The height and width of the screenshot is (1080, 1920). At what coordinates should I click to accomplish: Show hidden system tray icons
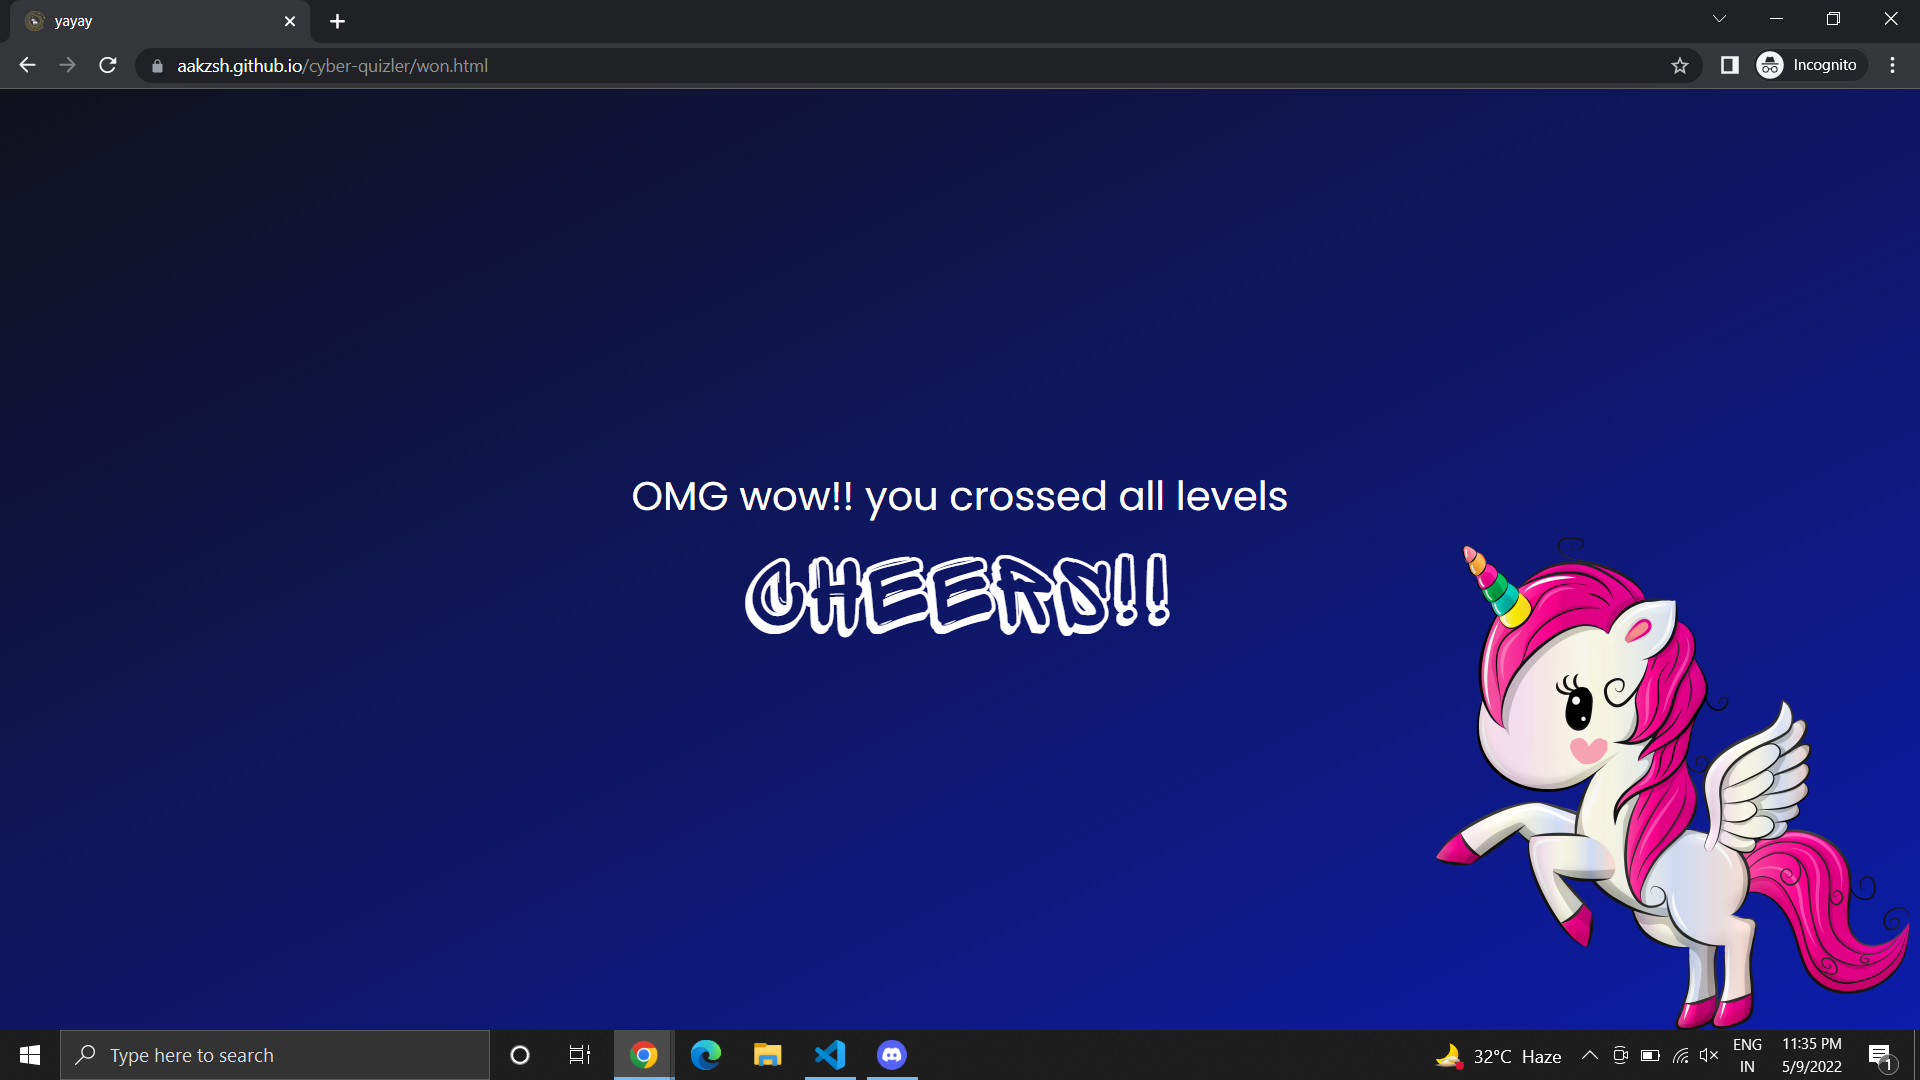1589,1055
